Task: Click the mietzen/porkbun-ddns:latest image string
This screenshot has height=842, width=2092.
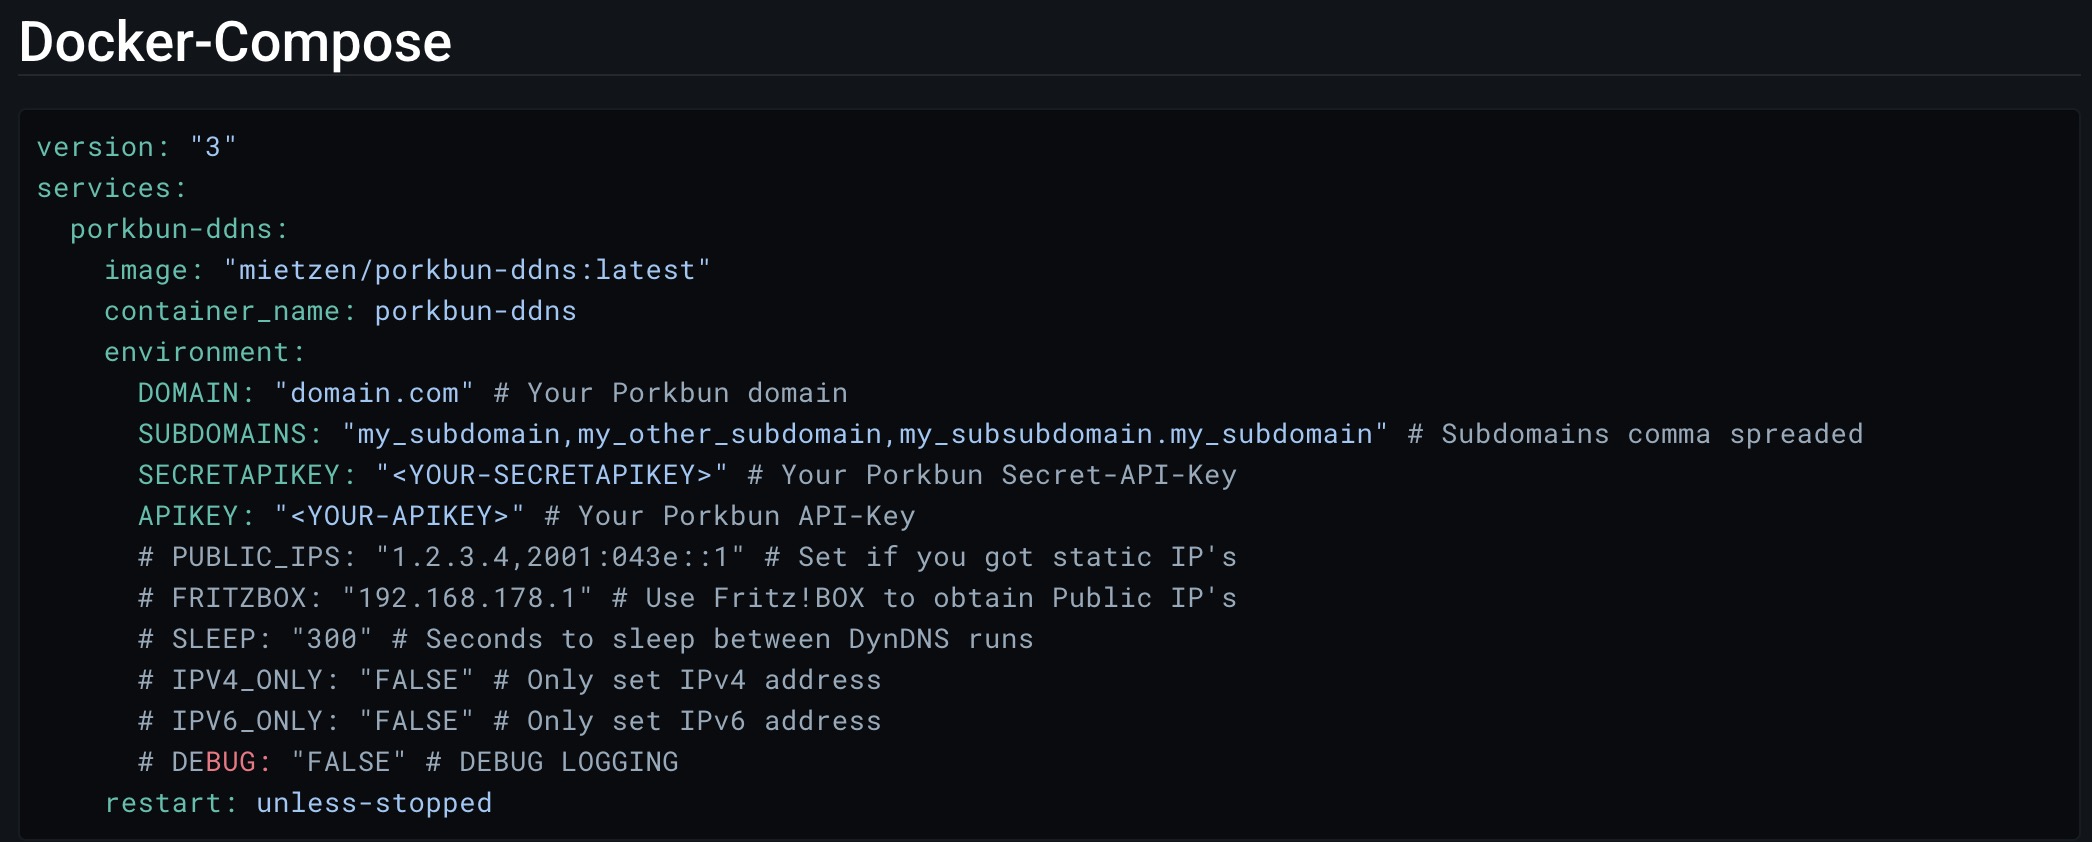Action: (467, 270)
